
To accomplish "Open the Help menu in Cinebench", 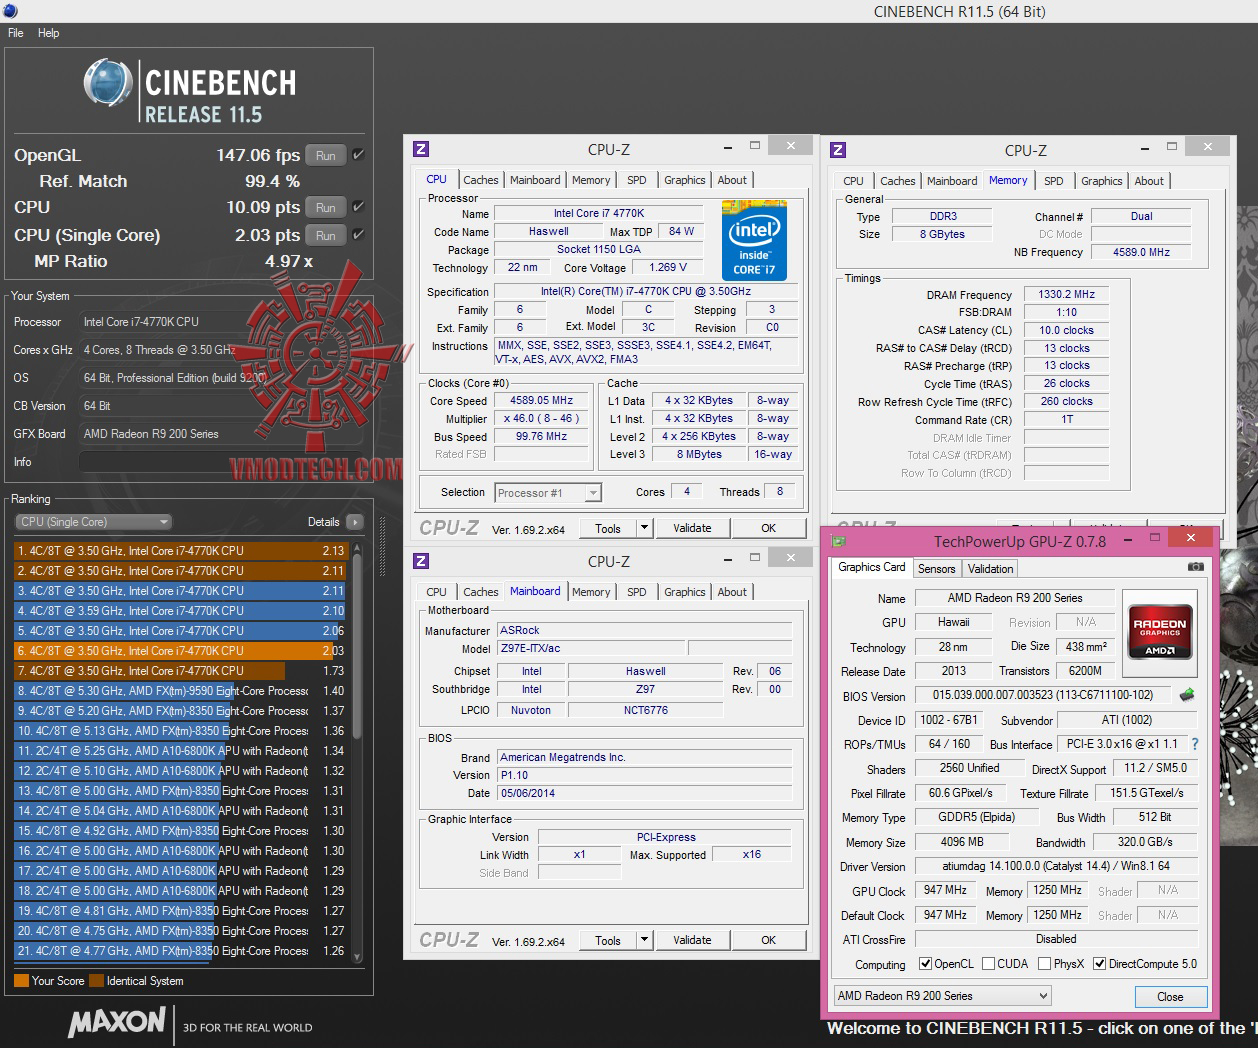I will [x=49, y=33].
